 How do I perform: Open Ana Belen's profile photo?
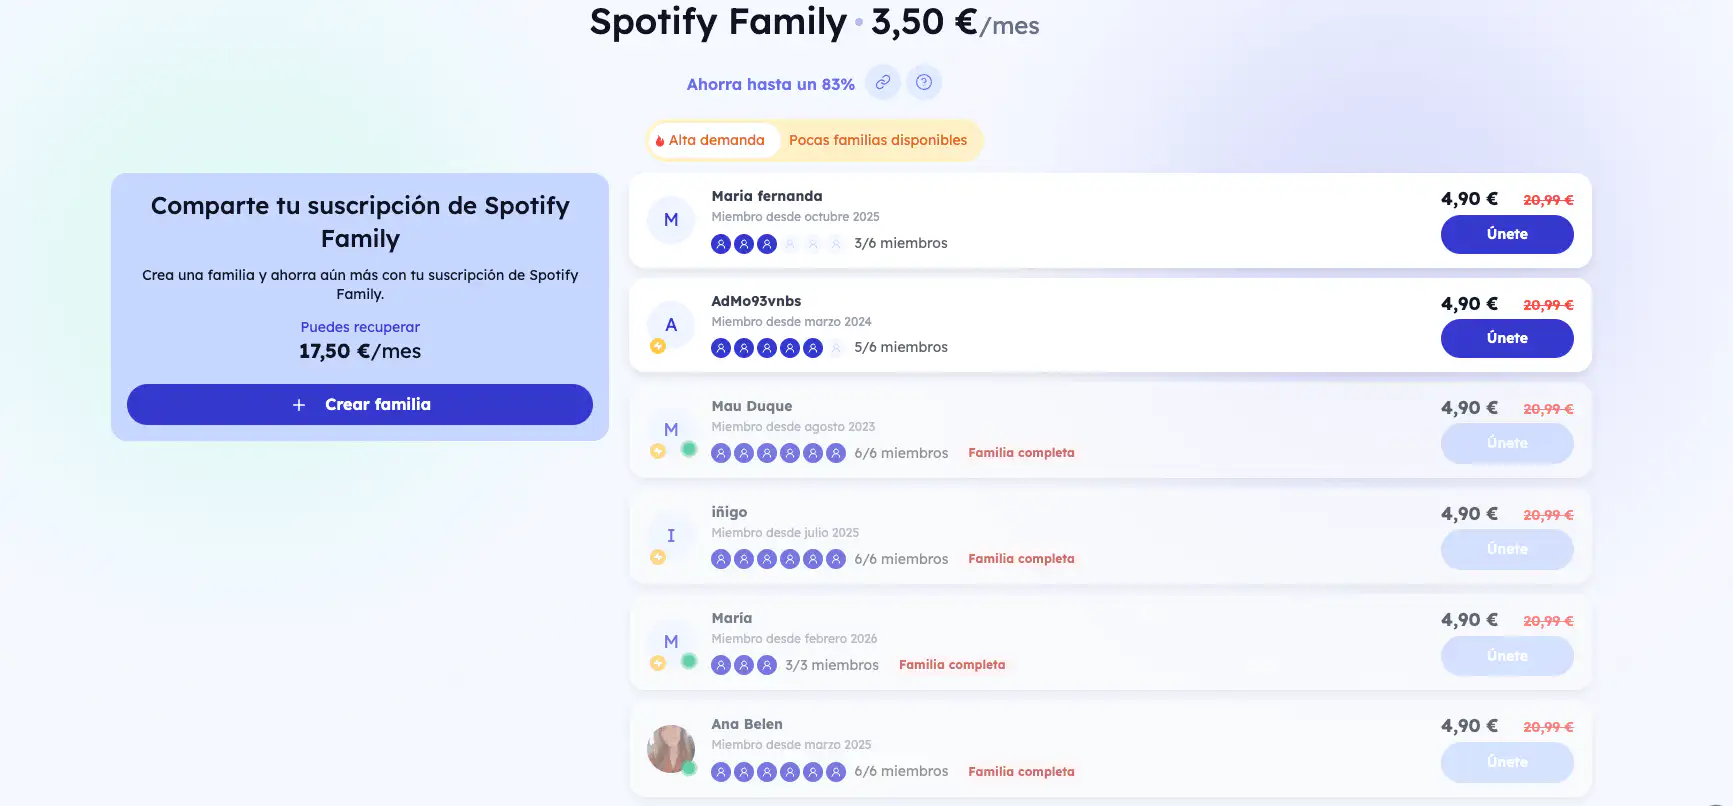[x=670, y=748]
